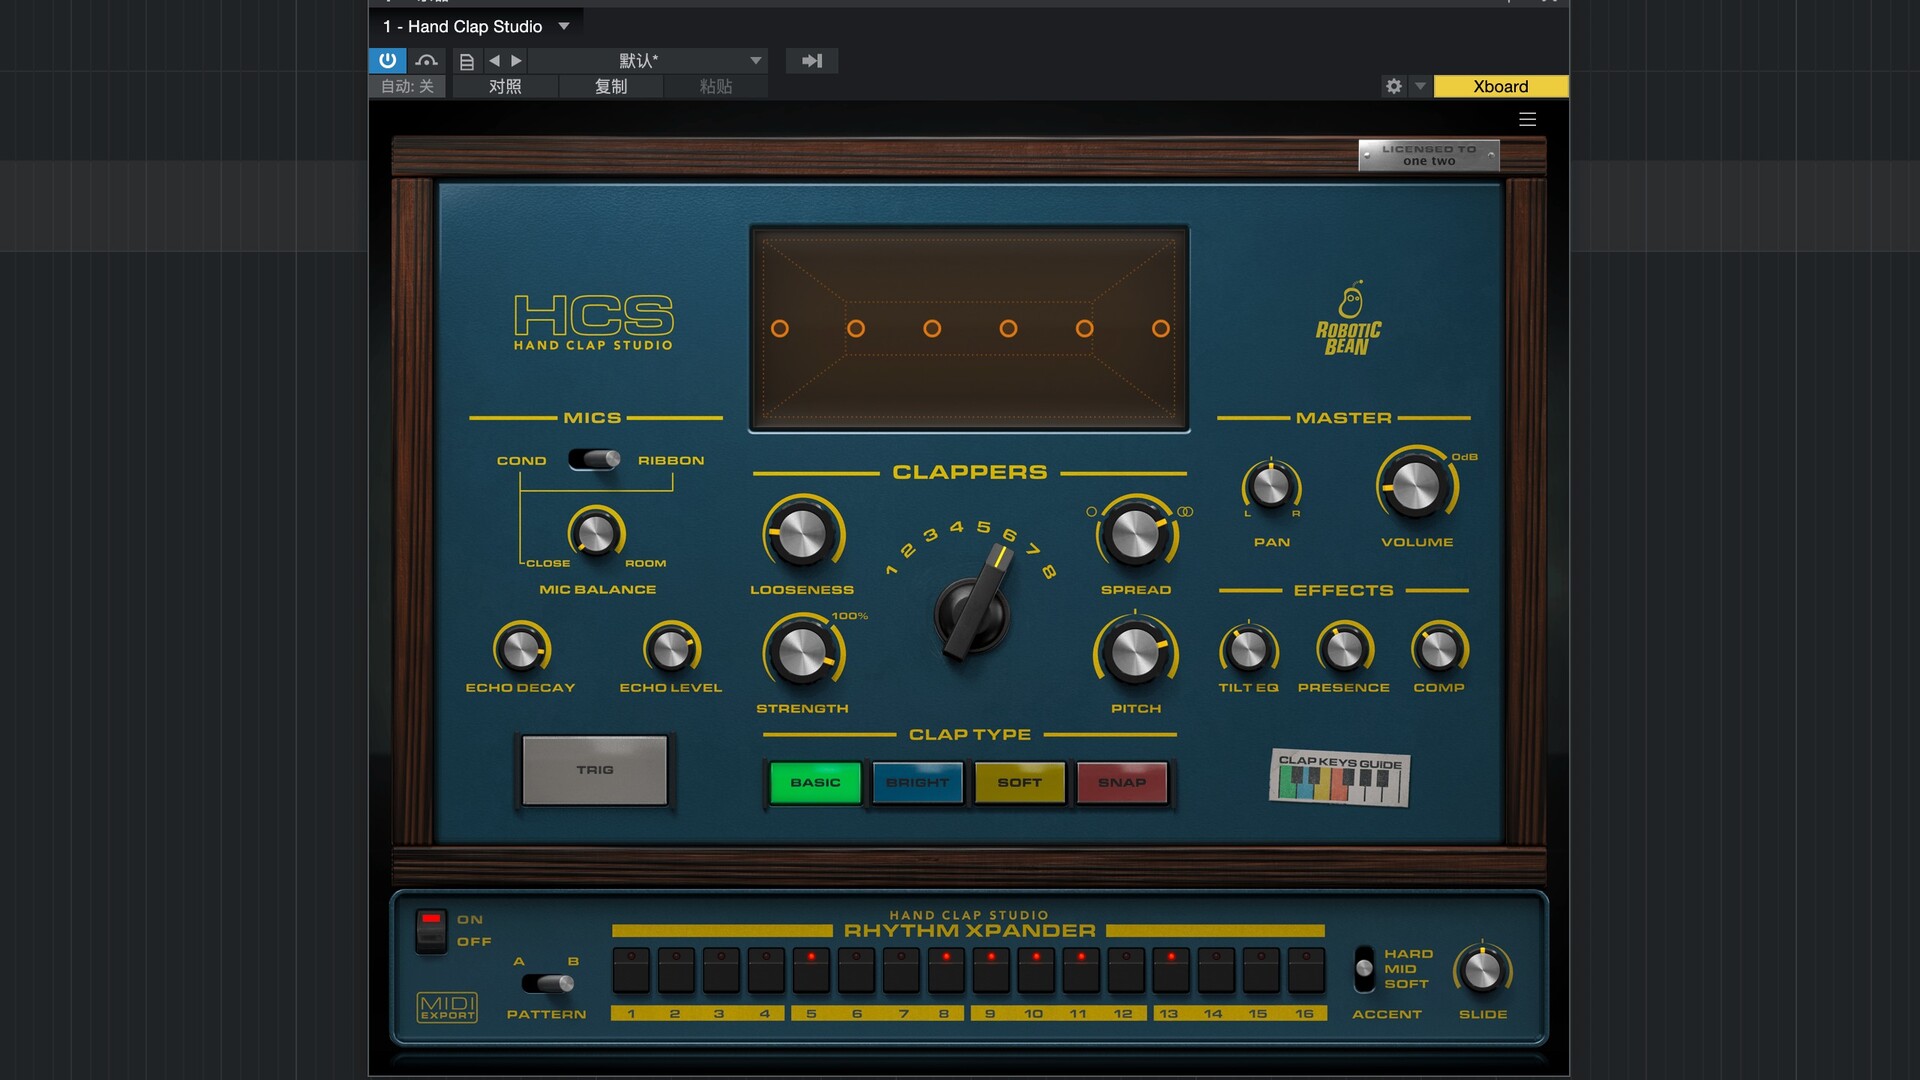Click the Licensed To plate

pyautogui.click(x=1429, y=155)
